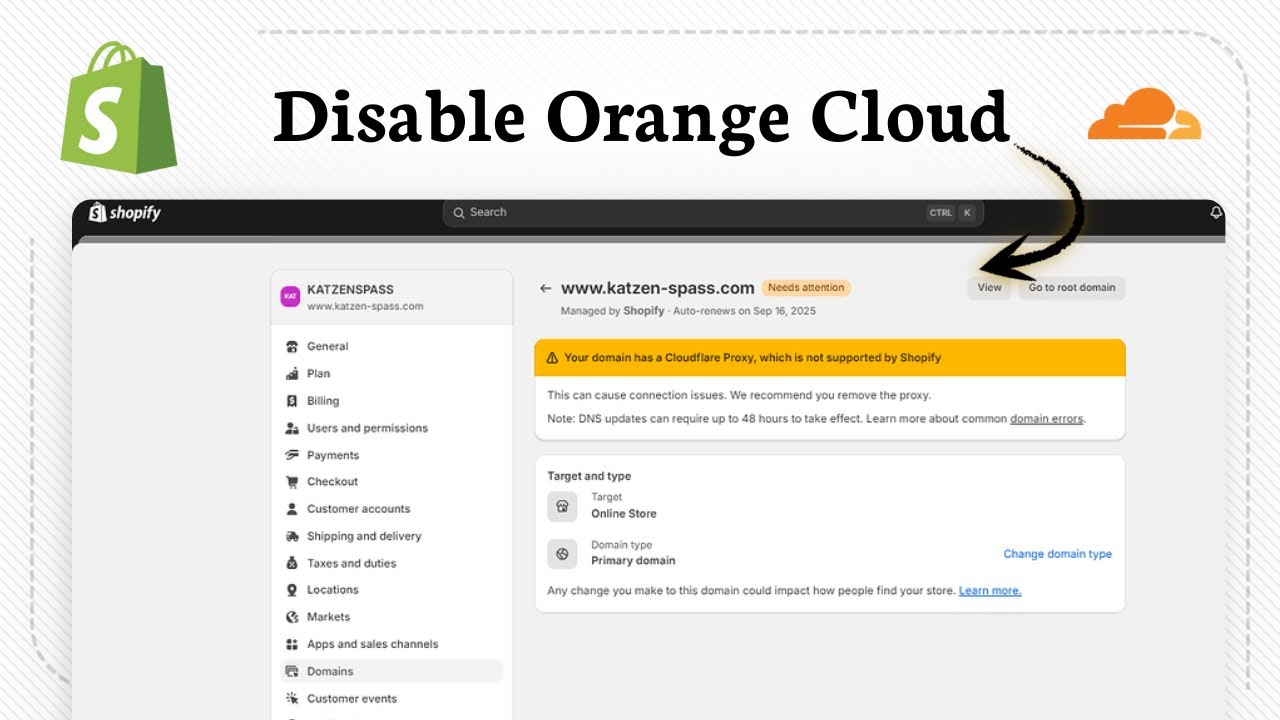Image resolution: width=1280 pixels, height=720 pixels.
Task: Click the General settings storefront icon
Action: coord(292,347)
